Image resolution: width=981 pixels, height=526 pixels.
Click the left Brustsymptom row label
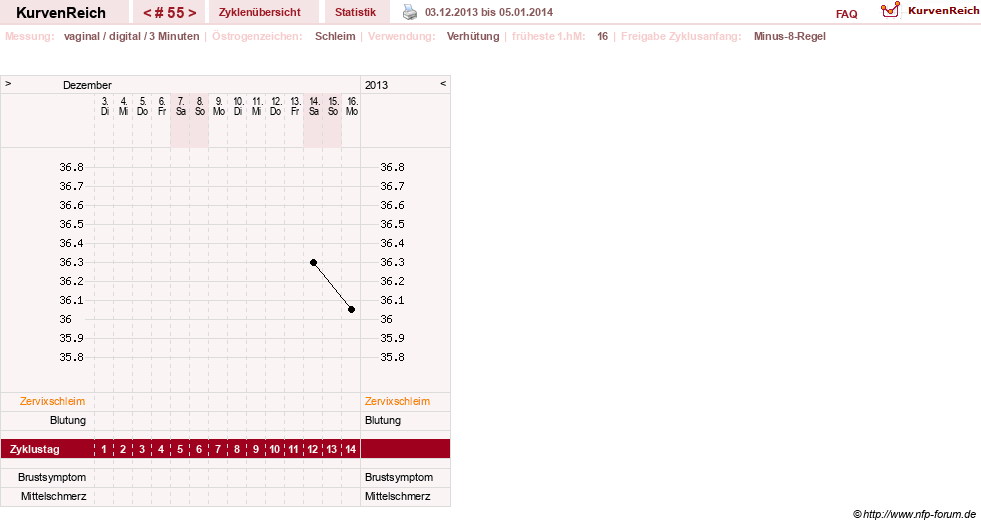pos(52,477)
